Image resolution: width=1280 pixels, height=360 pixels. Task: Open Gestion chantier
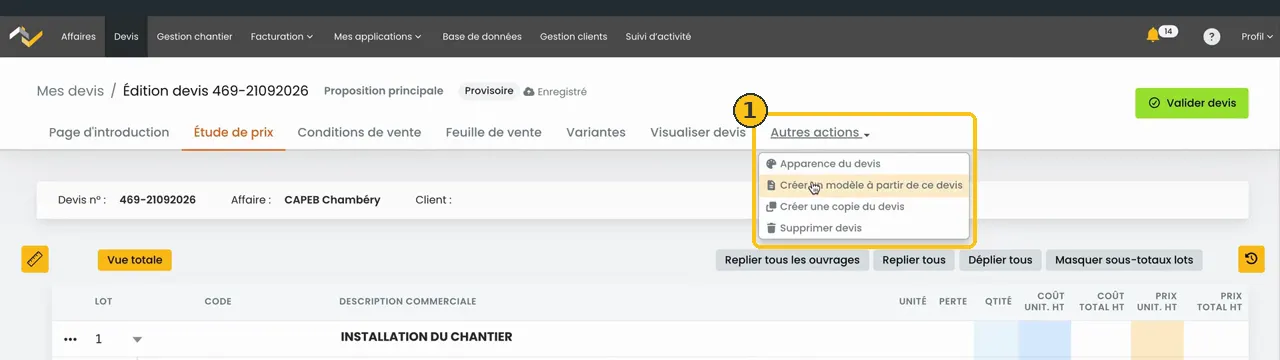194,36
